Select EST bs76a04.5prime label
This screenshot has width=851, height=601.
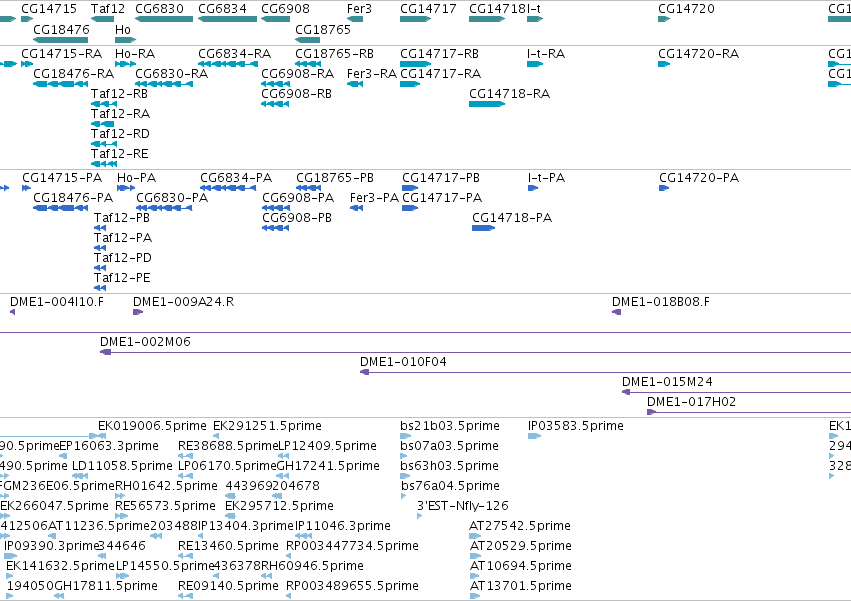pyautogui.click(x=450, y=486)
